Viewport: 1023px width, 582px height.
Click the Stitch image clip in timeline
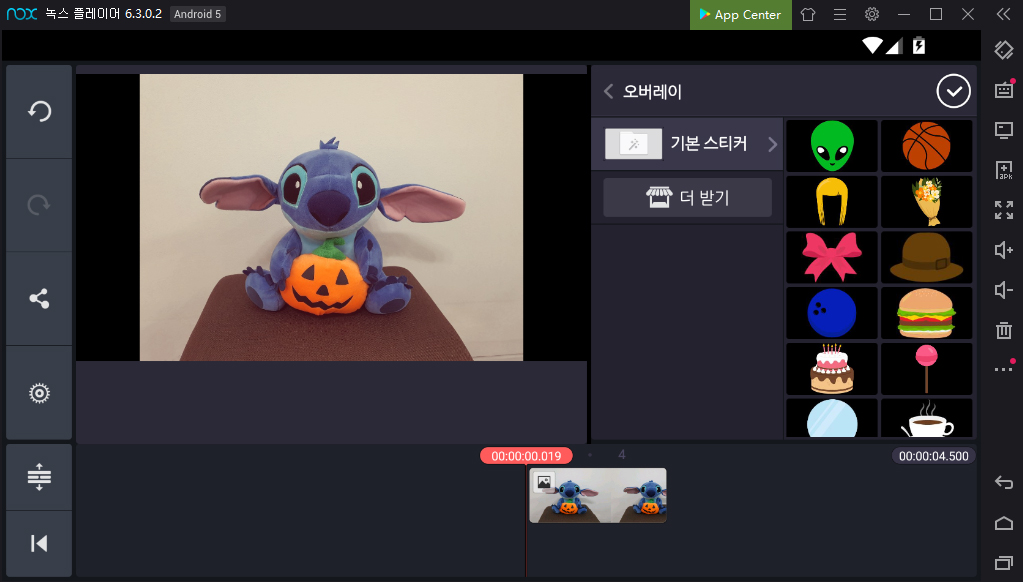598,495
